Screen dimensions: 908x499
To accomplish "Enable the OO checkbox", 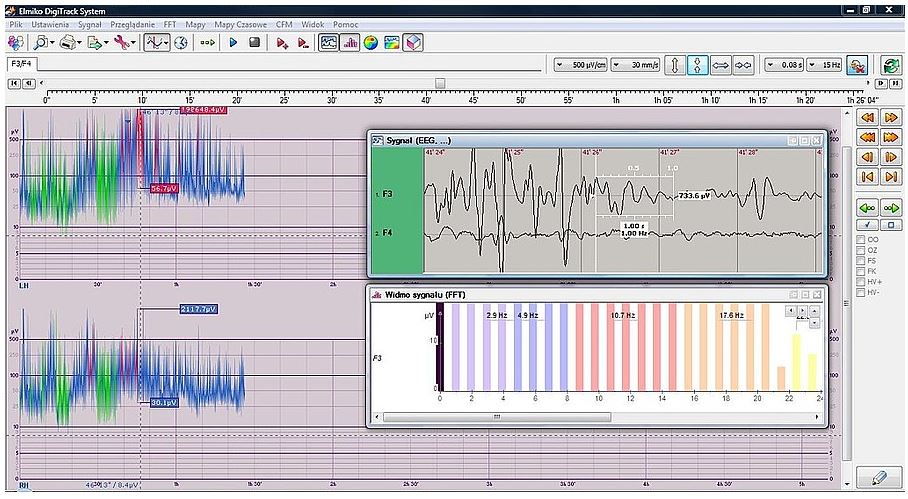I will click(x=859, y=240).
